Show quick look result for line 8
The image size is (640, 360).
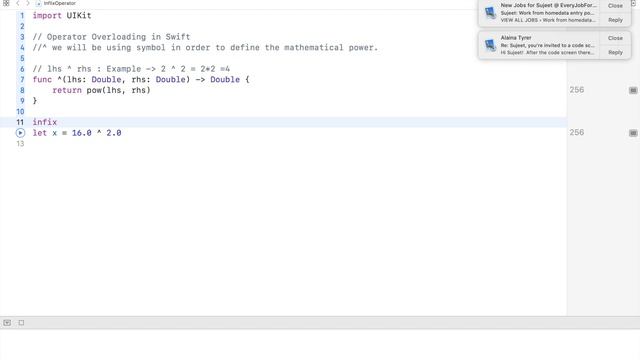pos(633,90)
